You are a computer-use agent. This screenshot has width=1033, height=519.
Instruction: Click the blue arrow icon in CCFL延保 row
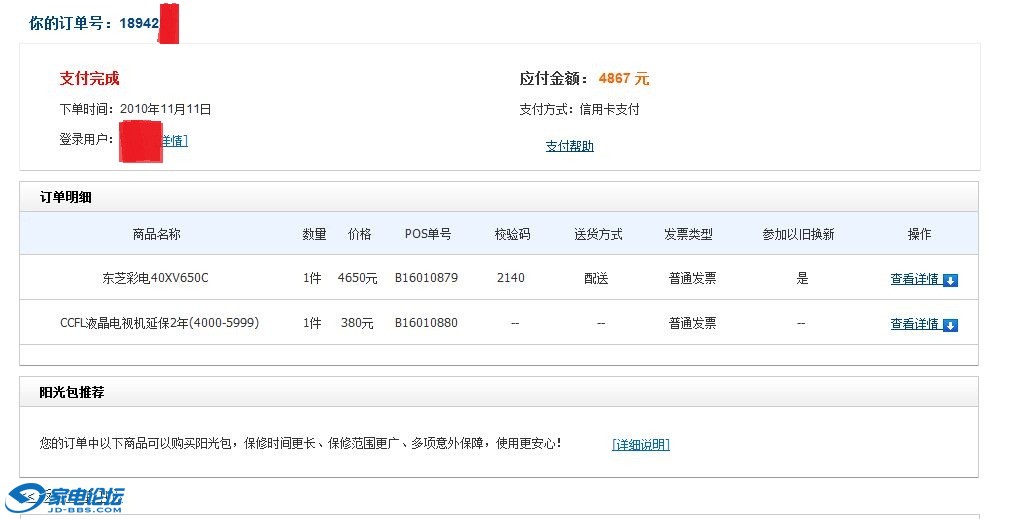coord(950,325)
